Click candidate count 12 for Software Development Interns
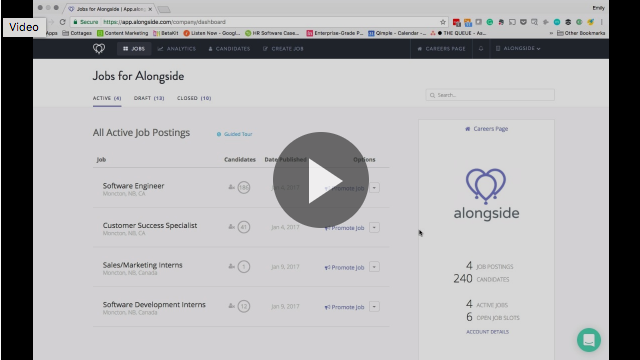The width and height of the screenshot is (640, 360). coord(244,306)
